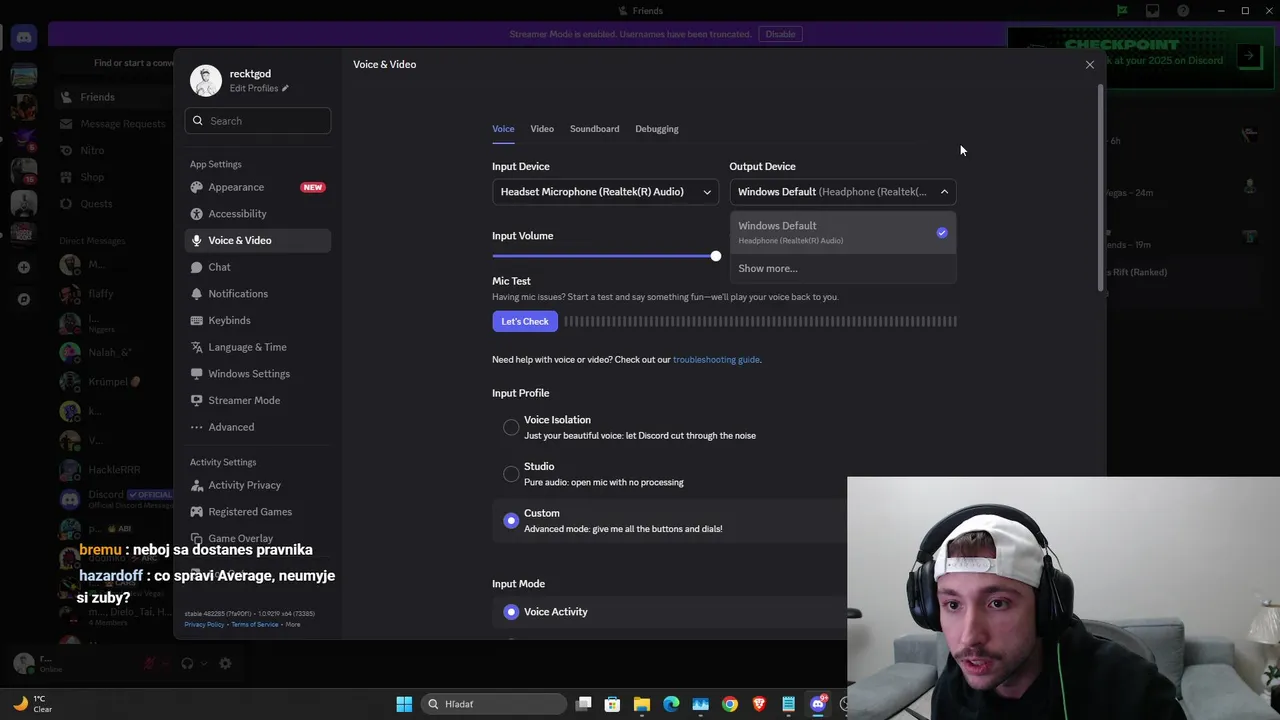The height and width of the screenshot is (720, 1280).
Task: Switch to the Voice tab
Action: 503,129
